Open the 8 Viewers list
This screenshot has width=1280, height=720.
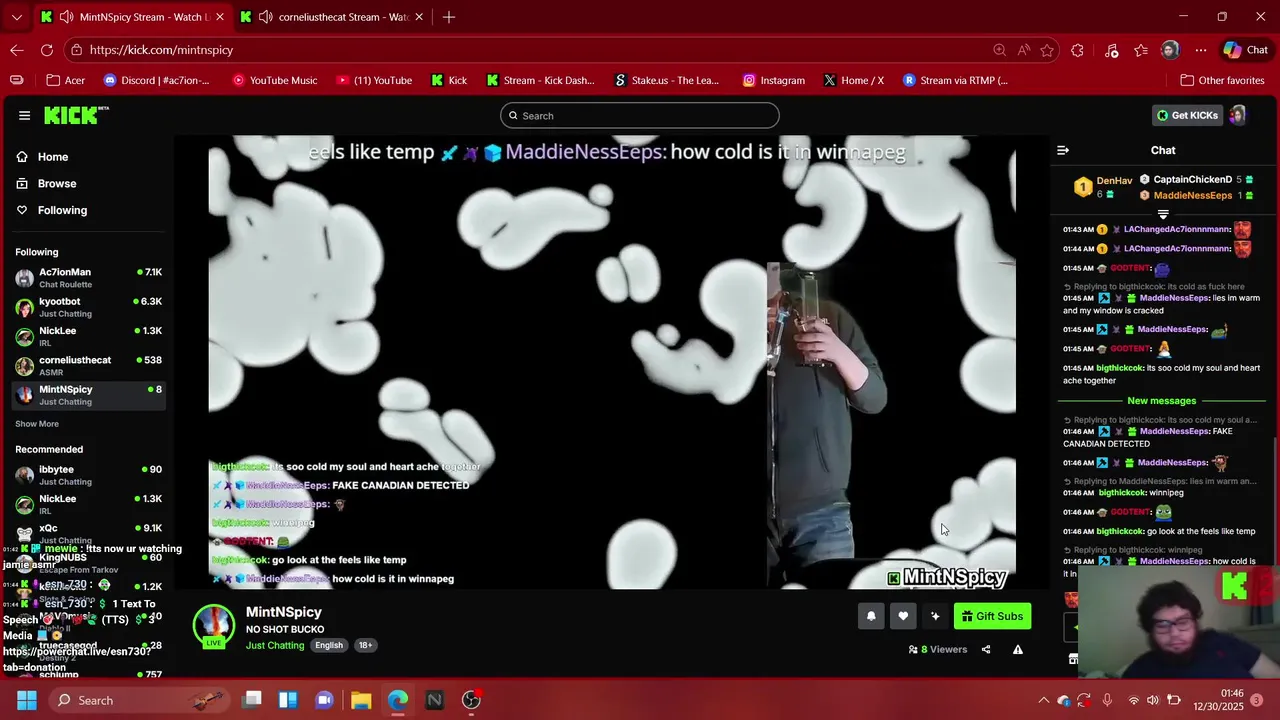938,649
